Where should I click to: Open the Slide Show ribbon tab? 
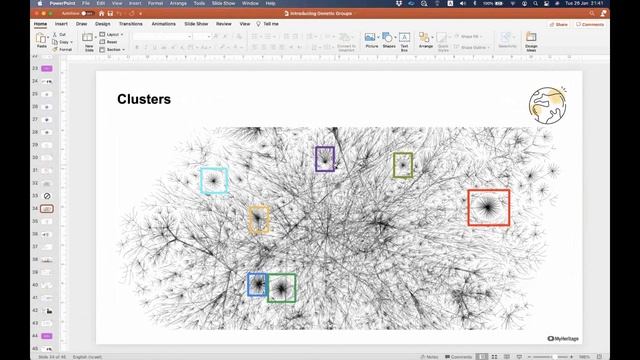[x=196, y=24]
